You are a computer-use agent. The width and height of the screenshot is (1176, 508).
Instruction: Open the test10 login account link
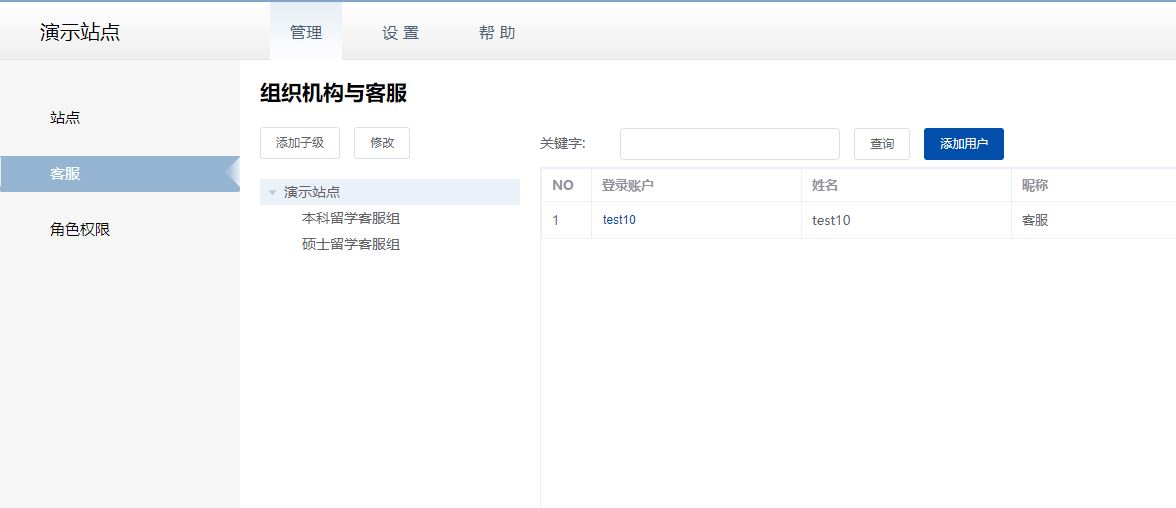tap(620, 221)
